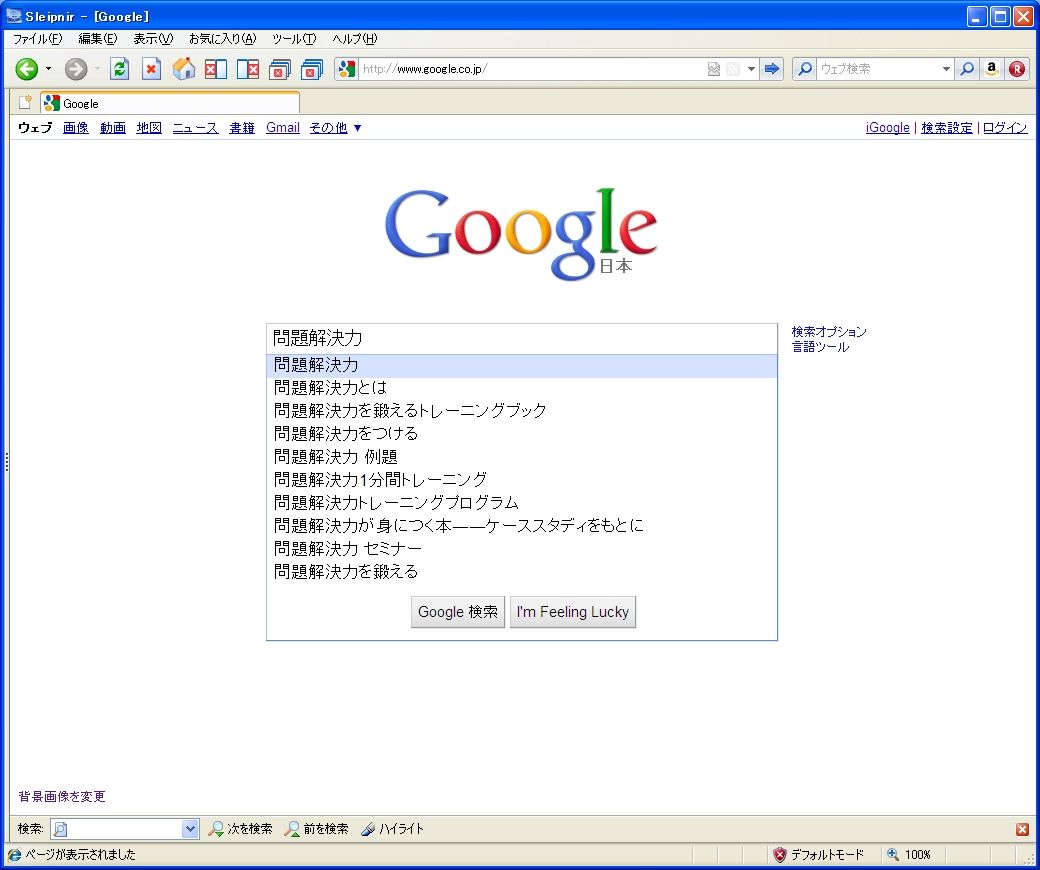
Task: Click the grayed RSS feed icon
Action: click(733, 69)
